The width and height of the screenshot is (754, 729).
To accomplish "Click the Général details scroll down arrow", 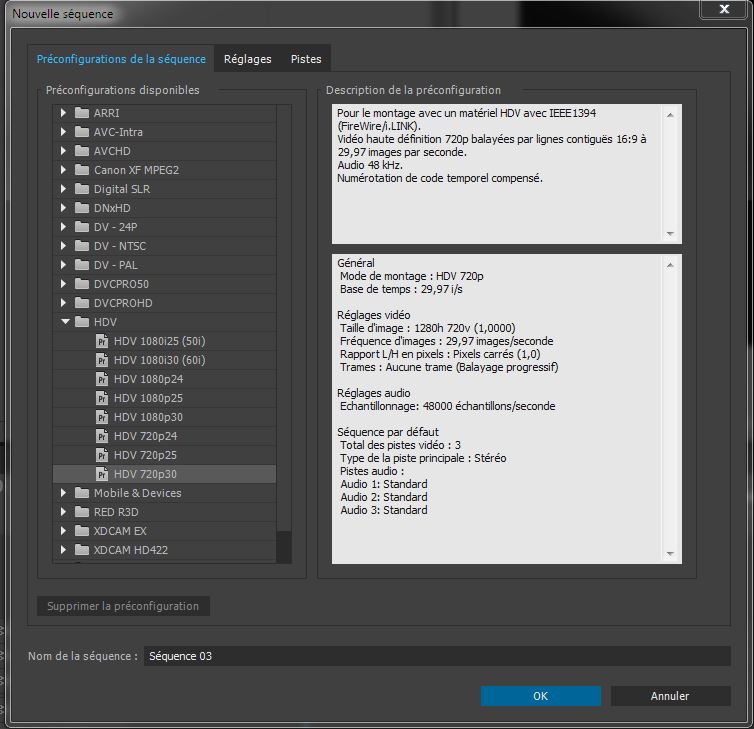I will pyautogui.click(x=670, y=554).
